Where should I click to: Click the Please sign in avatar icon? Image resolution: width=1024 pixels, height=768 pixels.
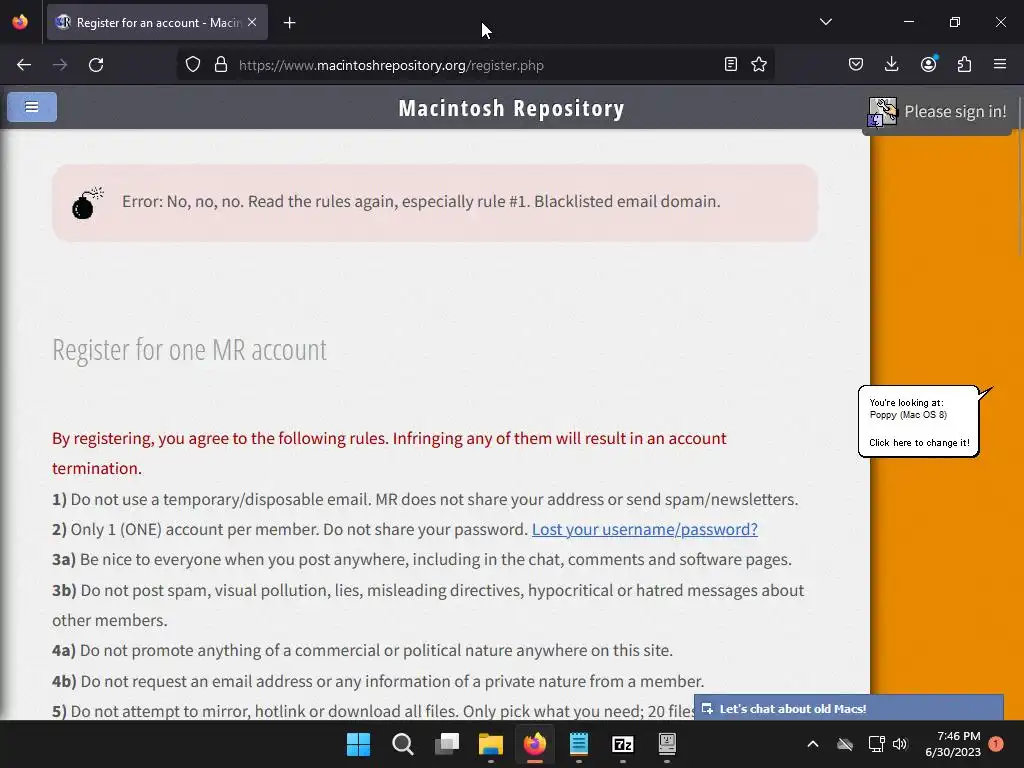click(883, 112)
